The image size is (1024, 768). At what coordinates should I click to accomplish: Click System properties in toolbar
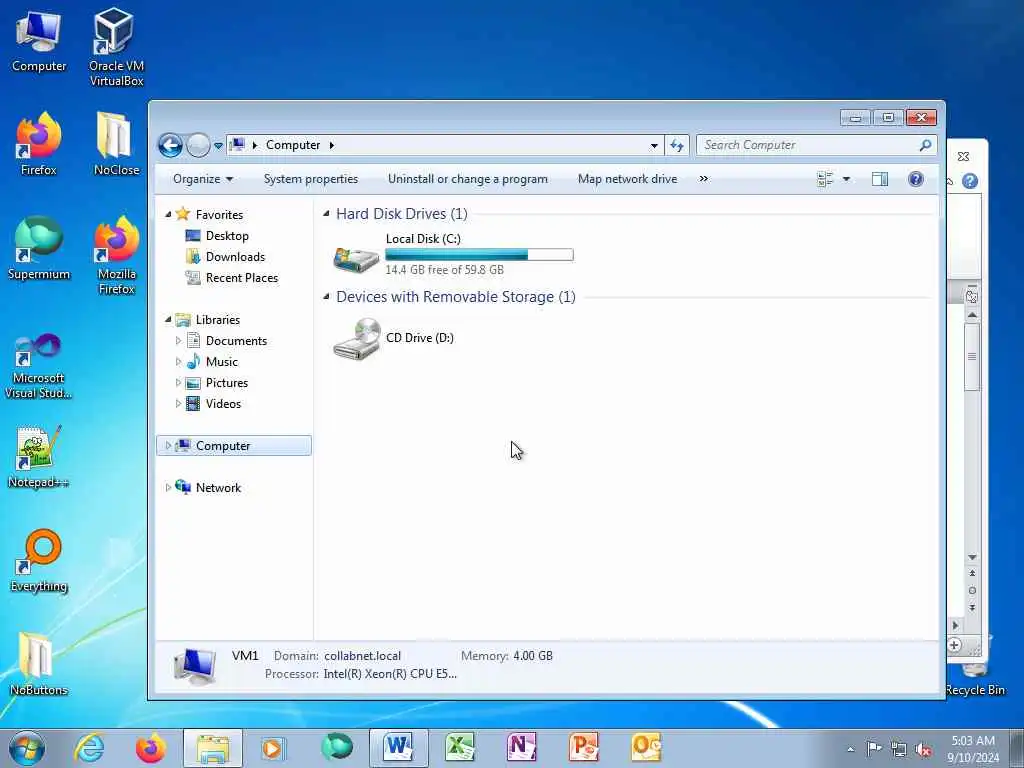click(311, 179)
